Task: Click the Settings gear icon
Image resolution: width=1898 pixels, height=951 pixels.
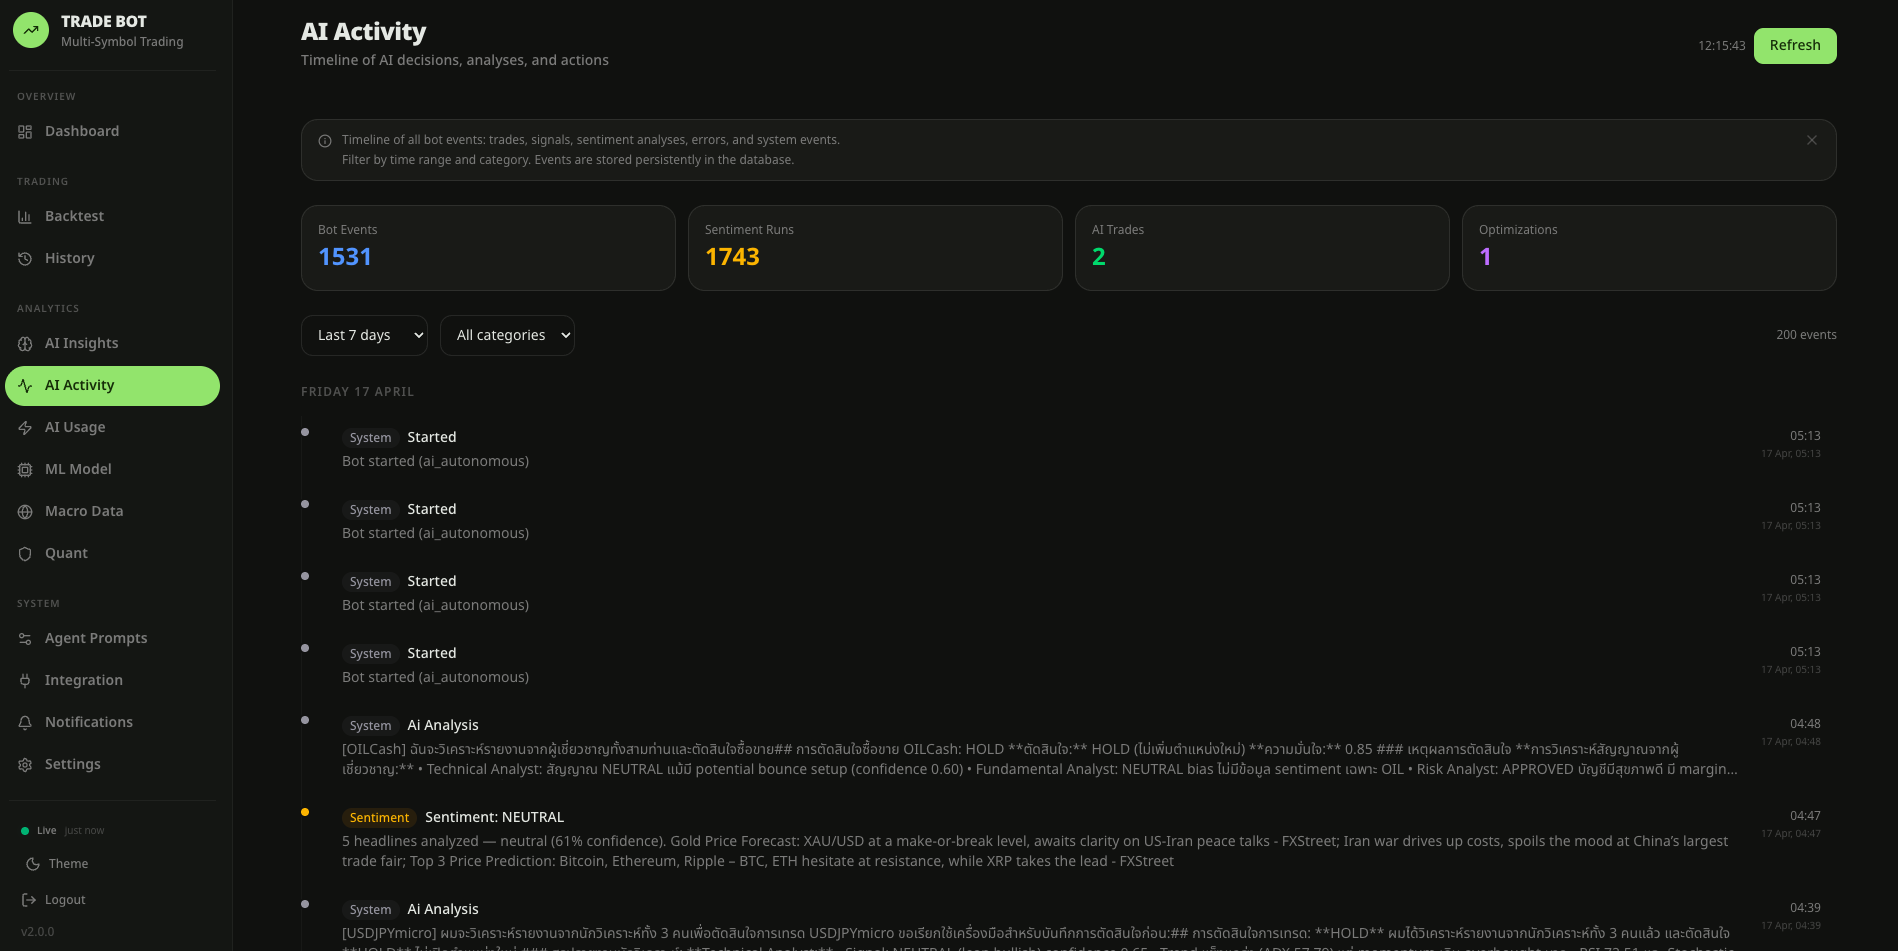Action: pyautogui.click(x=25, y=765)
